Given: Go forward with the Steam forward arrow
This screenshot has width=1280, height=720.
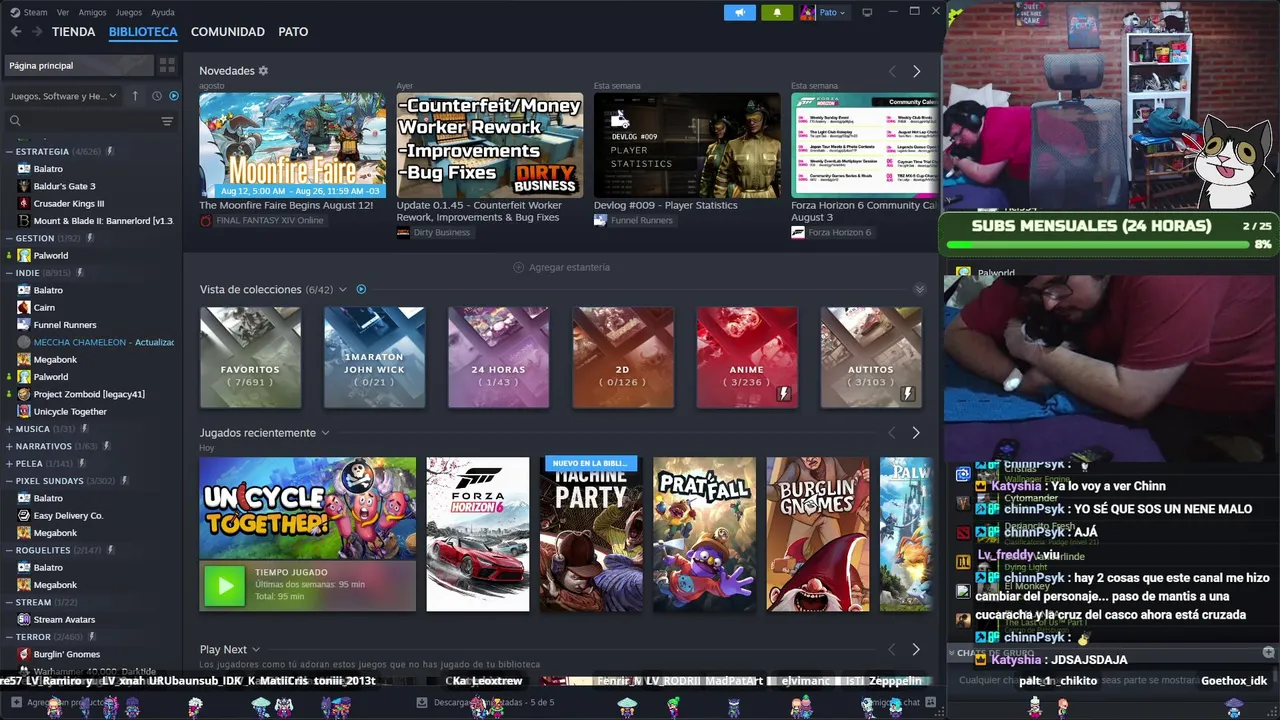Looking at the screenshot, I should click(37, 32).
